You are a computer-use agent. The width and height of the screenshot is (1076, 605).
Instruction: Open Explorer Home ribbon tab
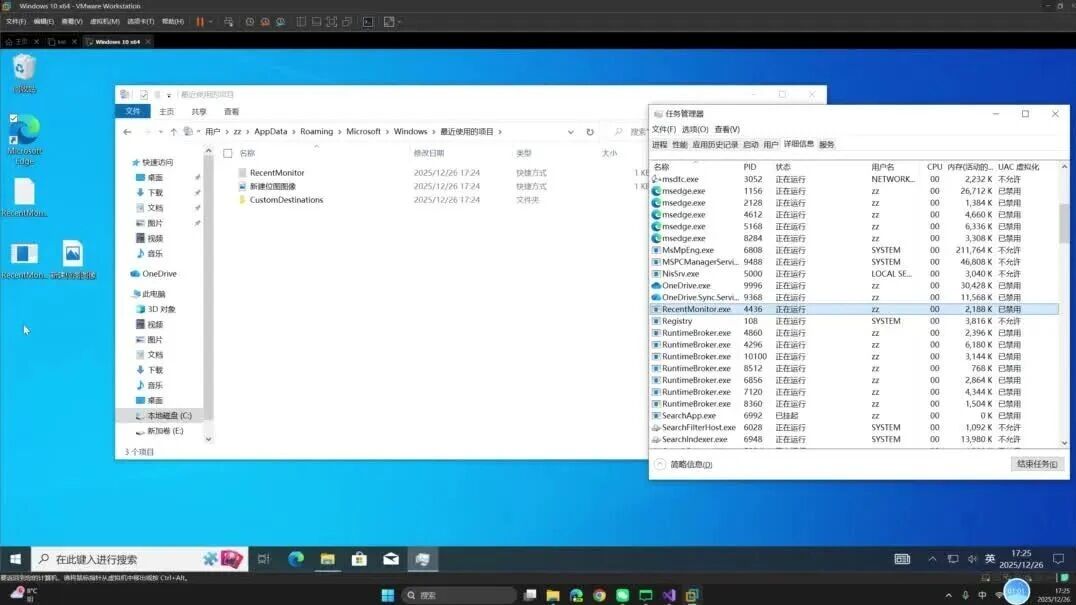point(166,112)
